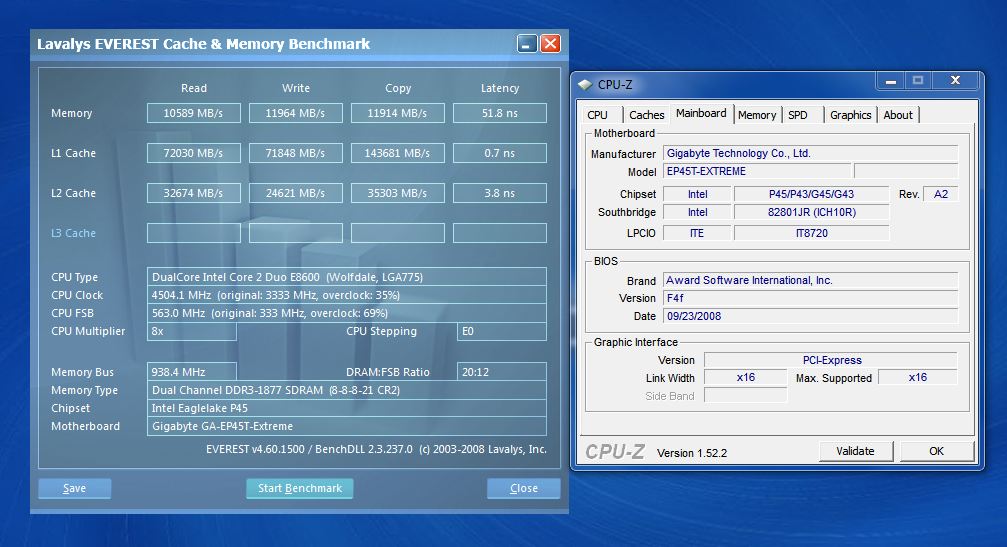Minimize the EVEREST benchmark window

click(x=527, y=44)
